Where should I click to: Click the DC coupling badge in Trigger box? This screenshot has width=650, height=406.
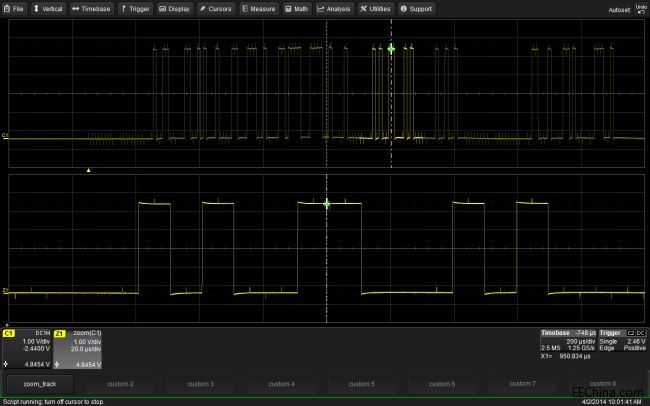(641, 333)
